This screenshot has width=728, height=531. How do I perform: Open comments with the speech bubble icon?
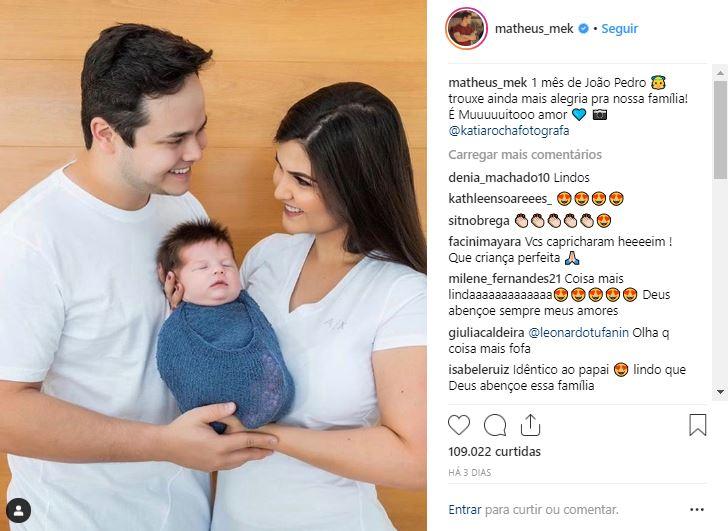tap(495, 425)
